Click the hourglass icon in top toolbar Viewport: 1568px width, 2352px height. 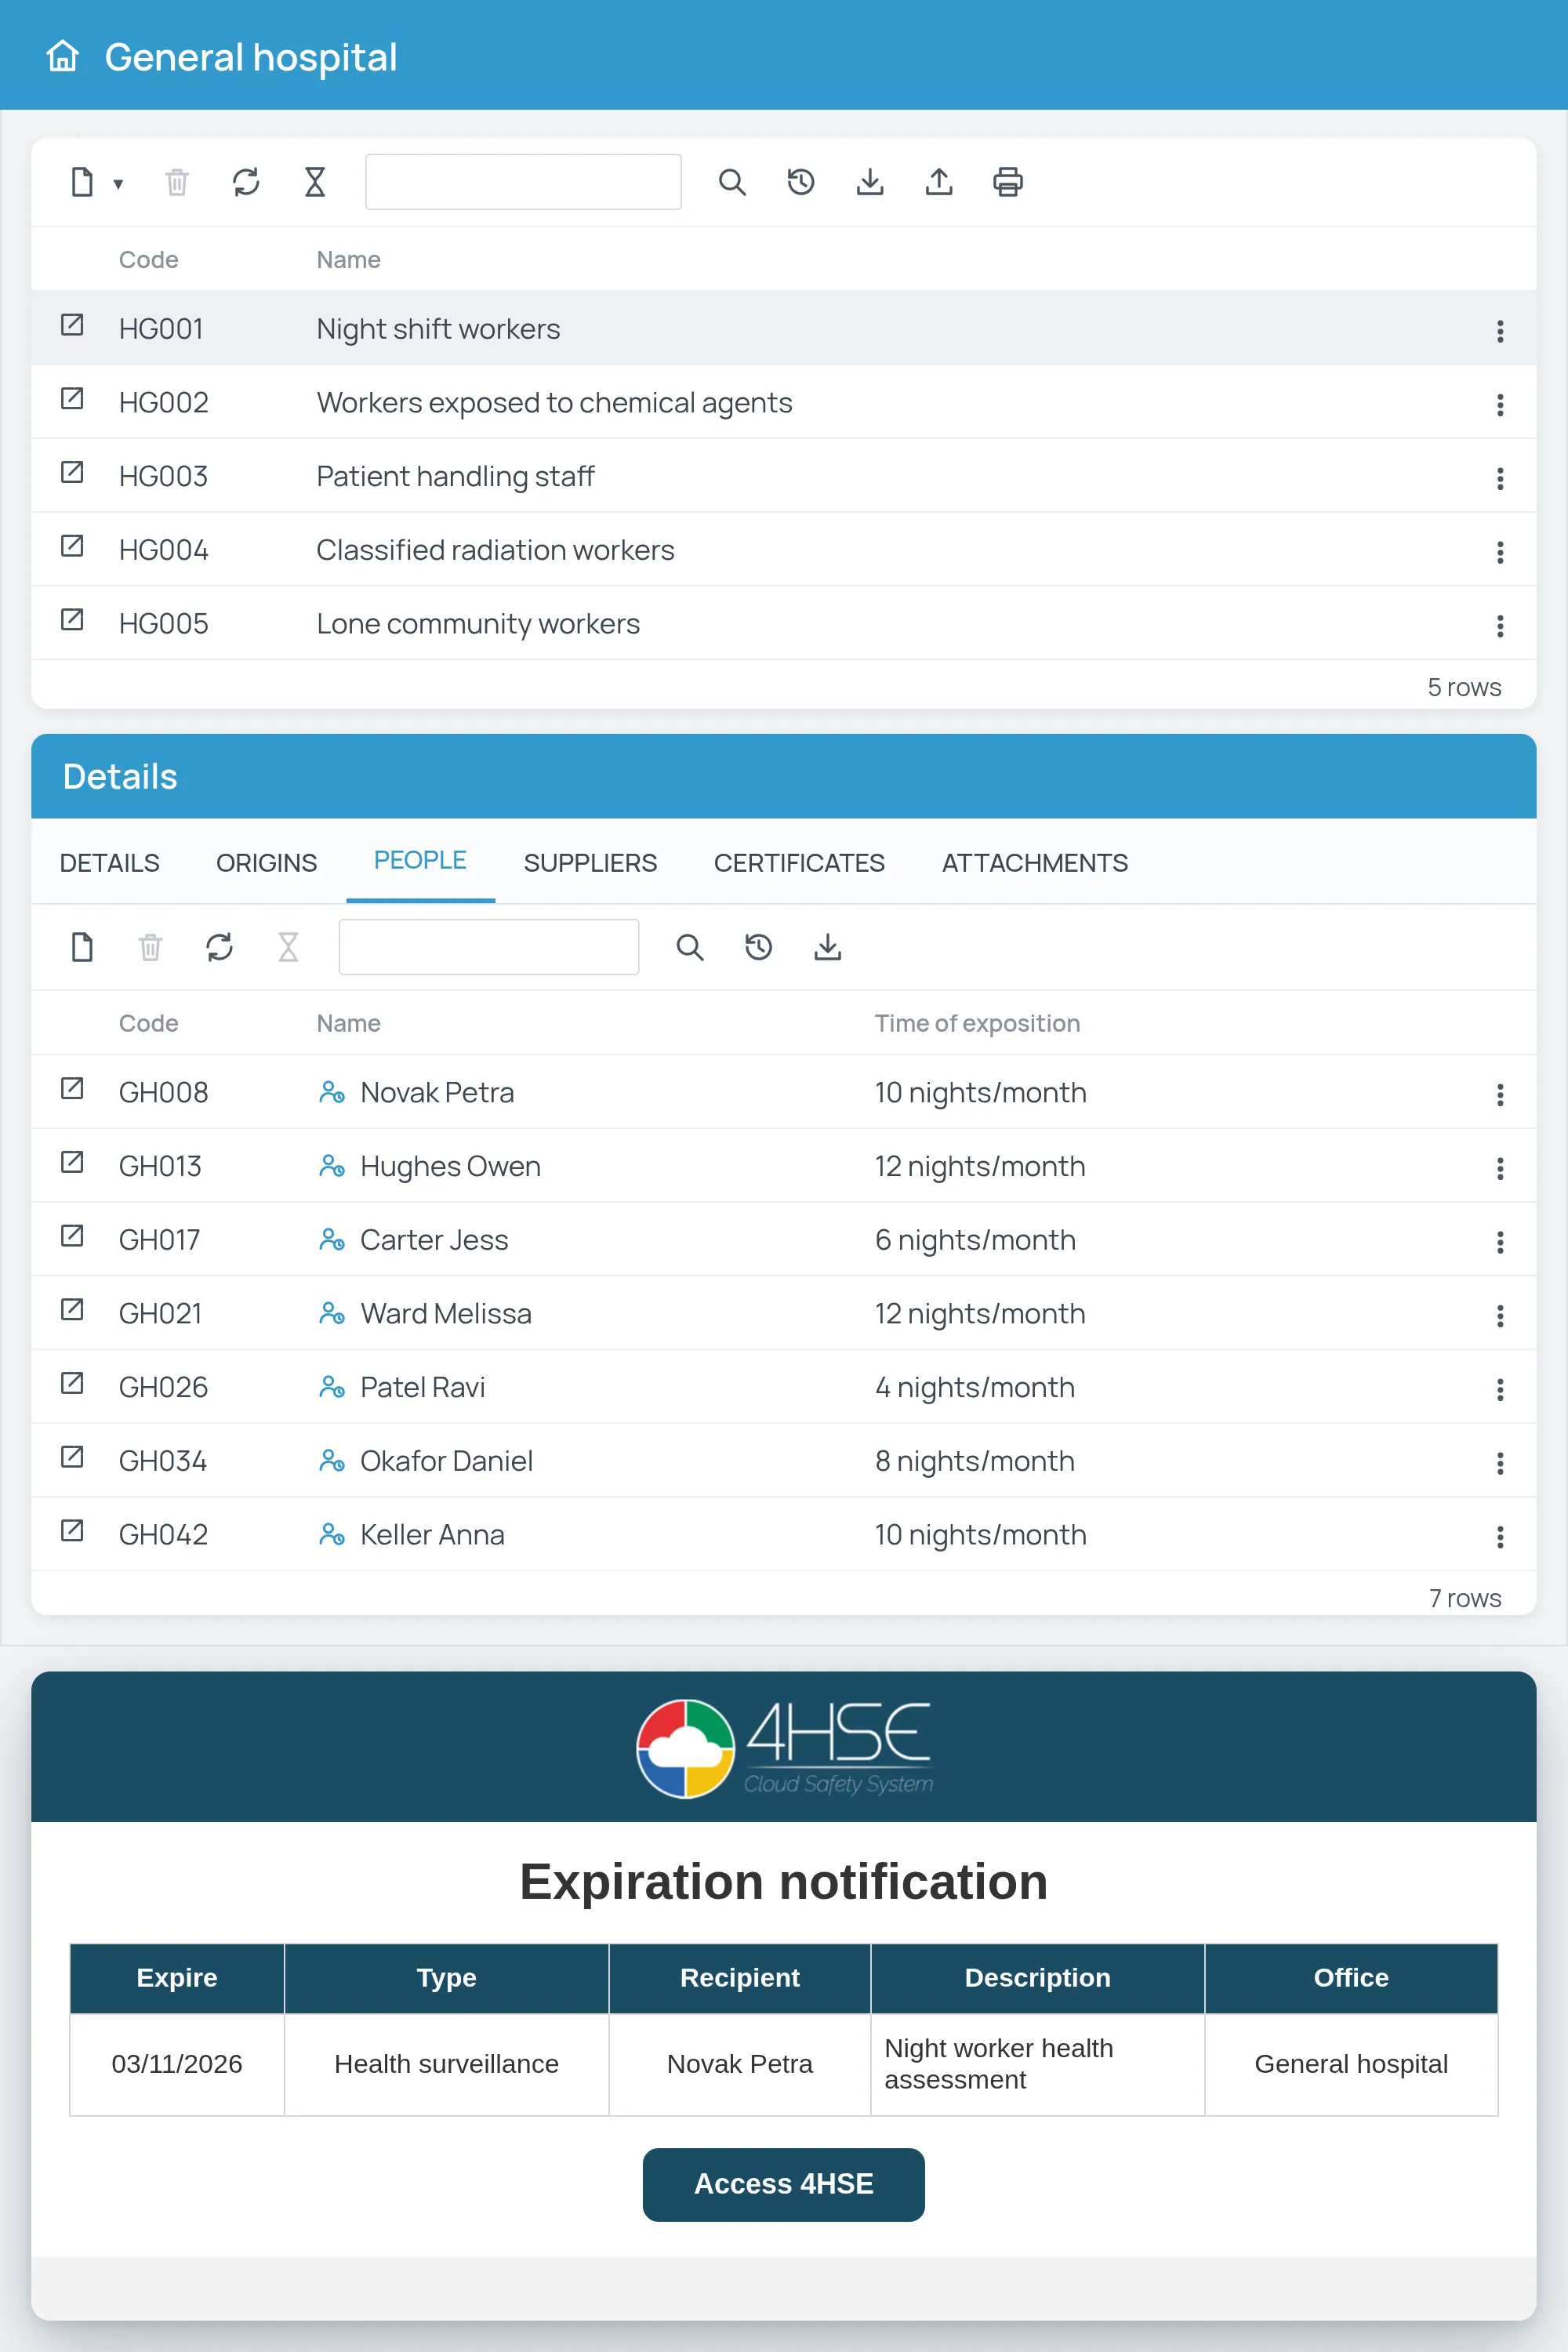click(315, 182)
